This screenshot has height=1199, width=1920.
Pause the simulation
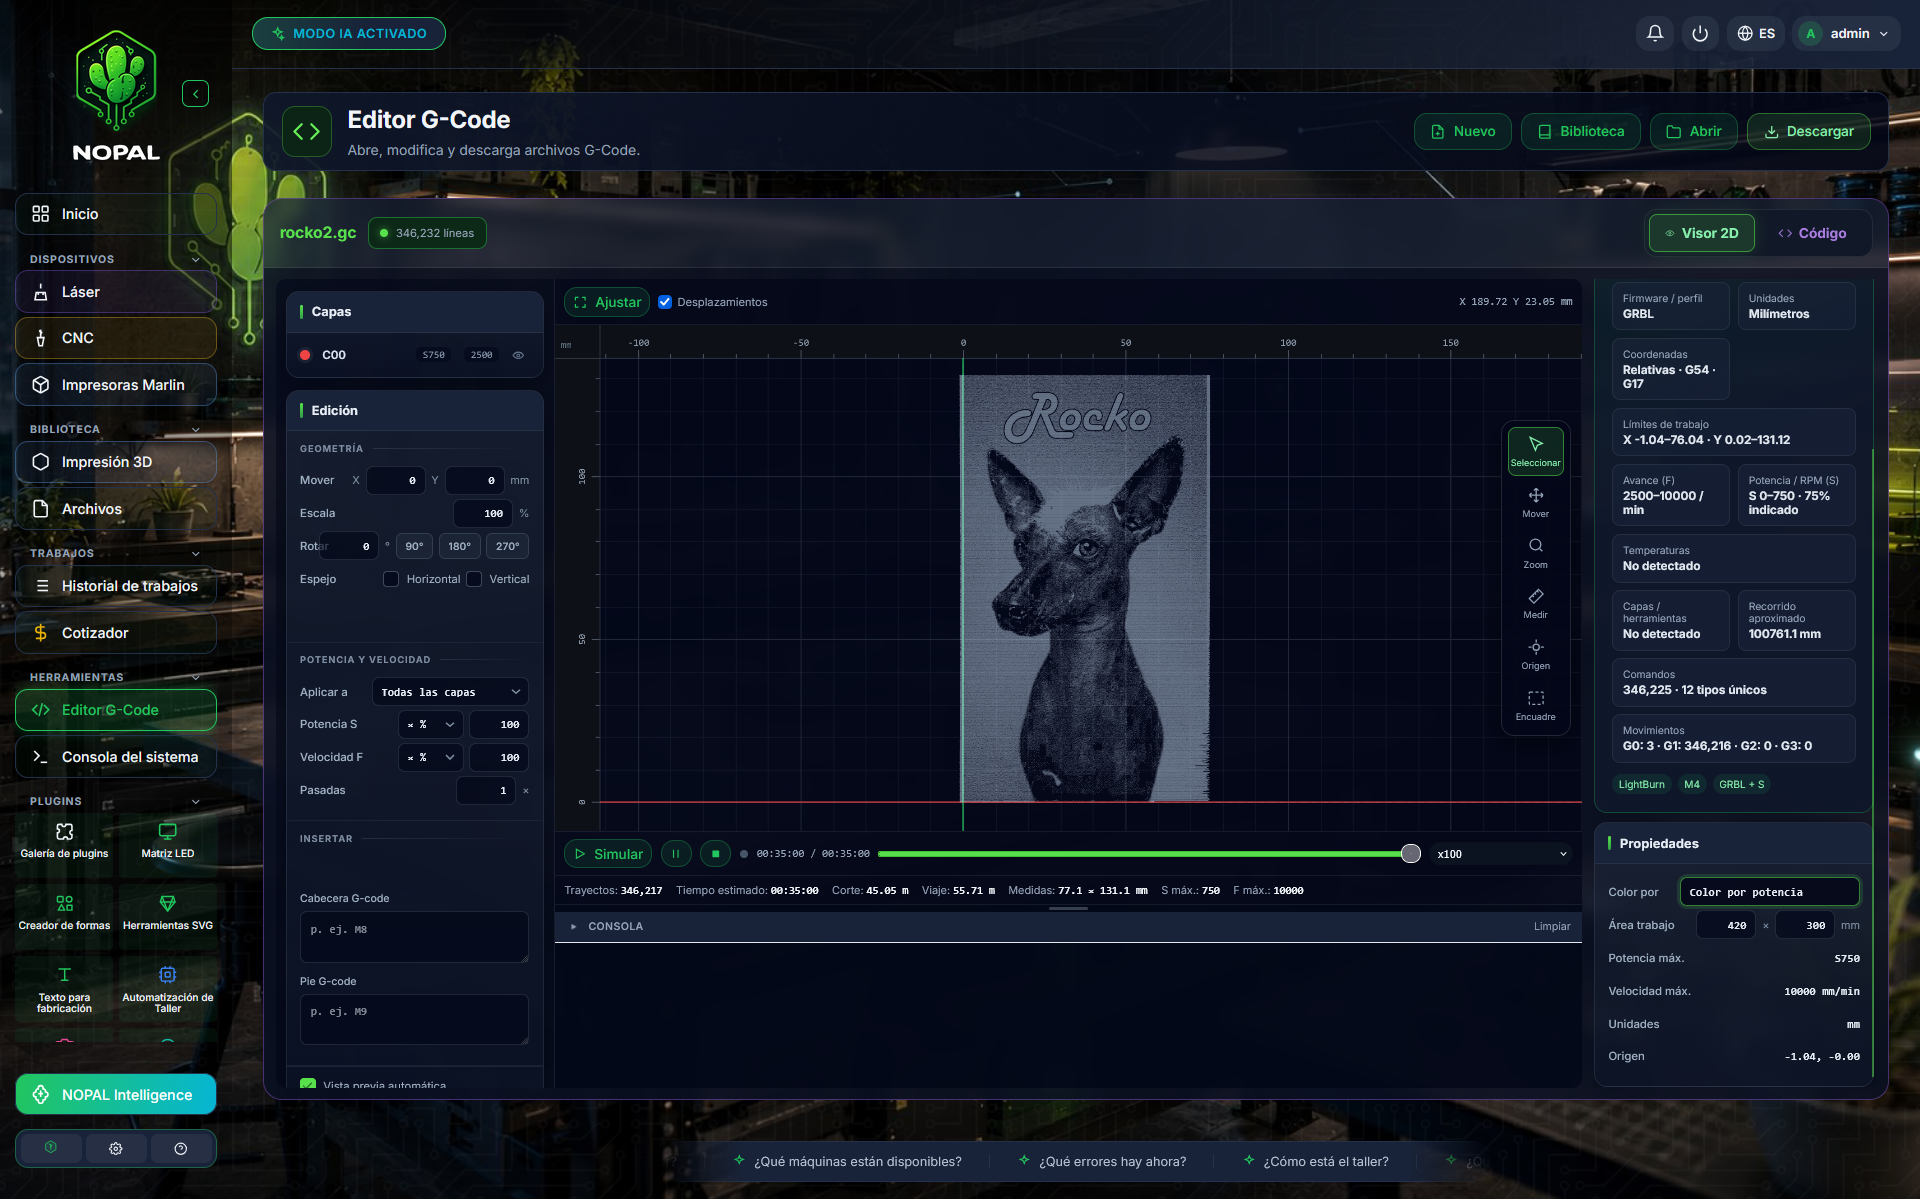pos(676,854)
